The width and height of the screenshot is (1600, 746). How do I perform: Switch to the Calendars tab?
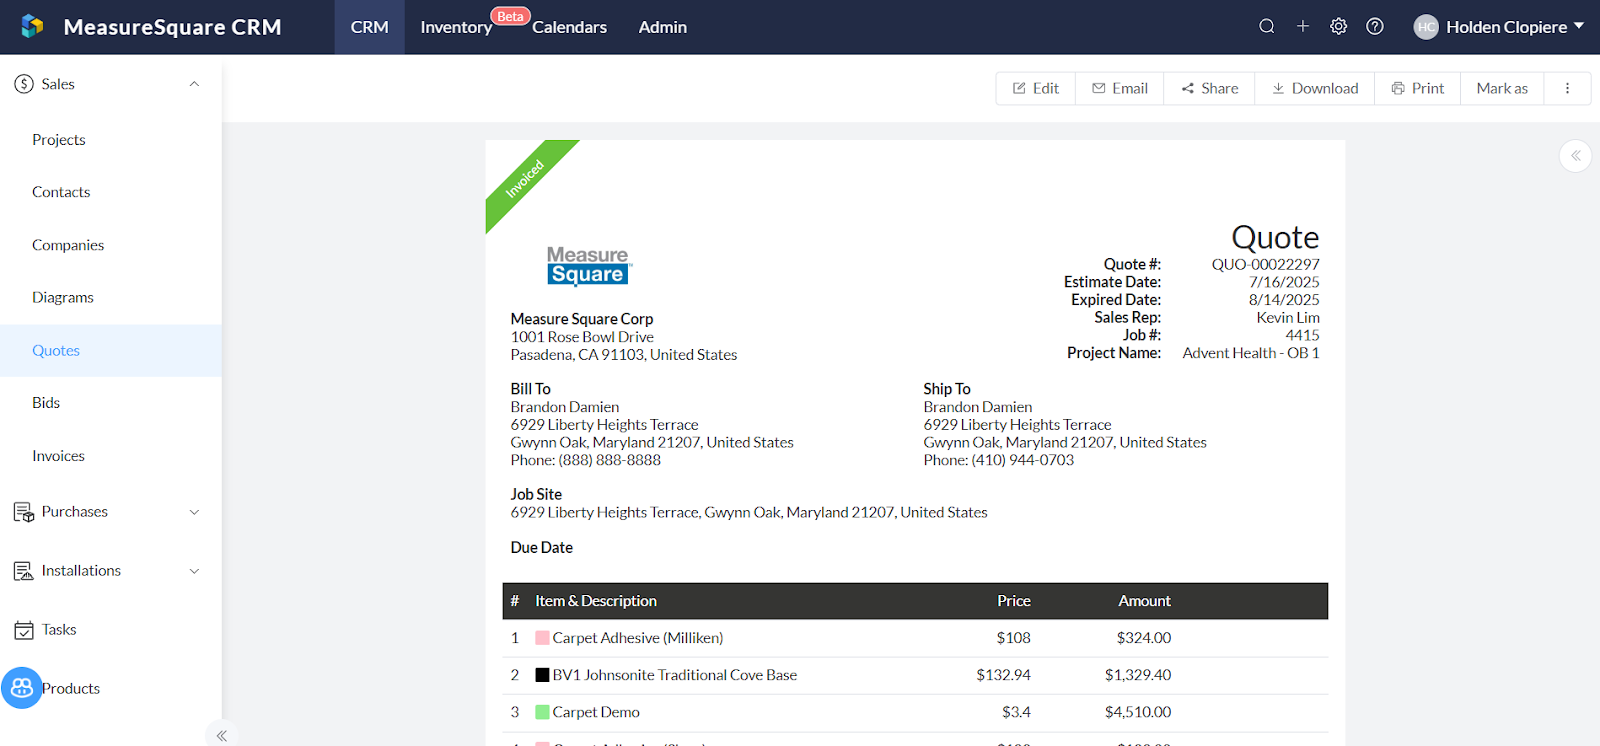tap(569, 27)
